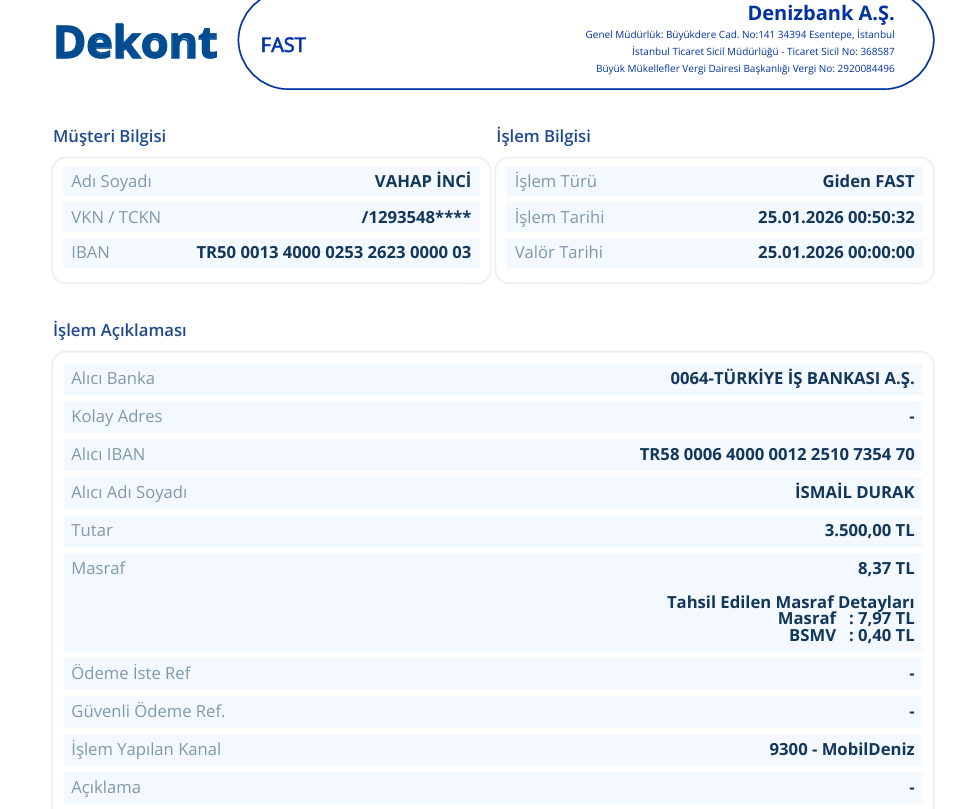Select the Valör Tarihi value 25.01.2026 00:00:00
957x809 pixels.
(836, 253)
